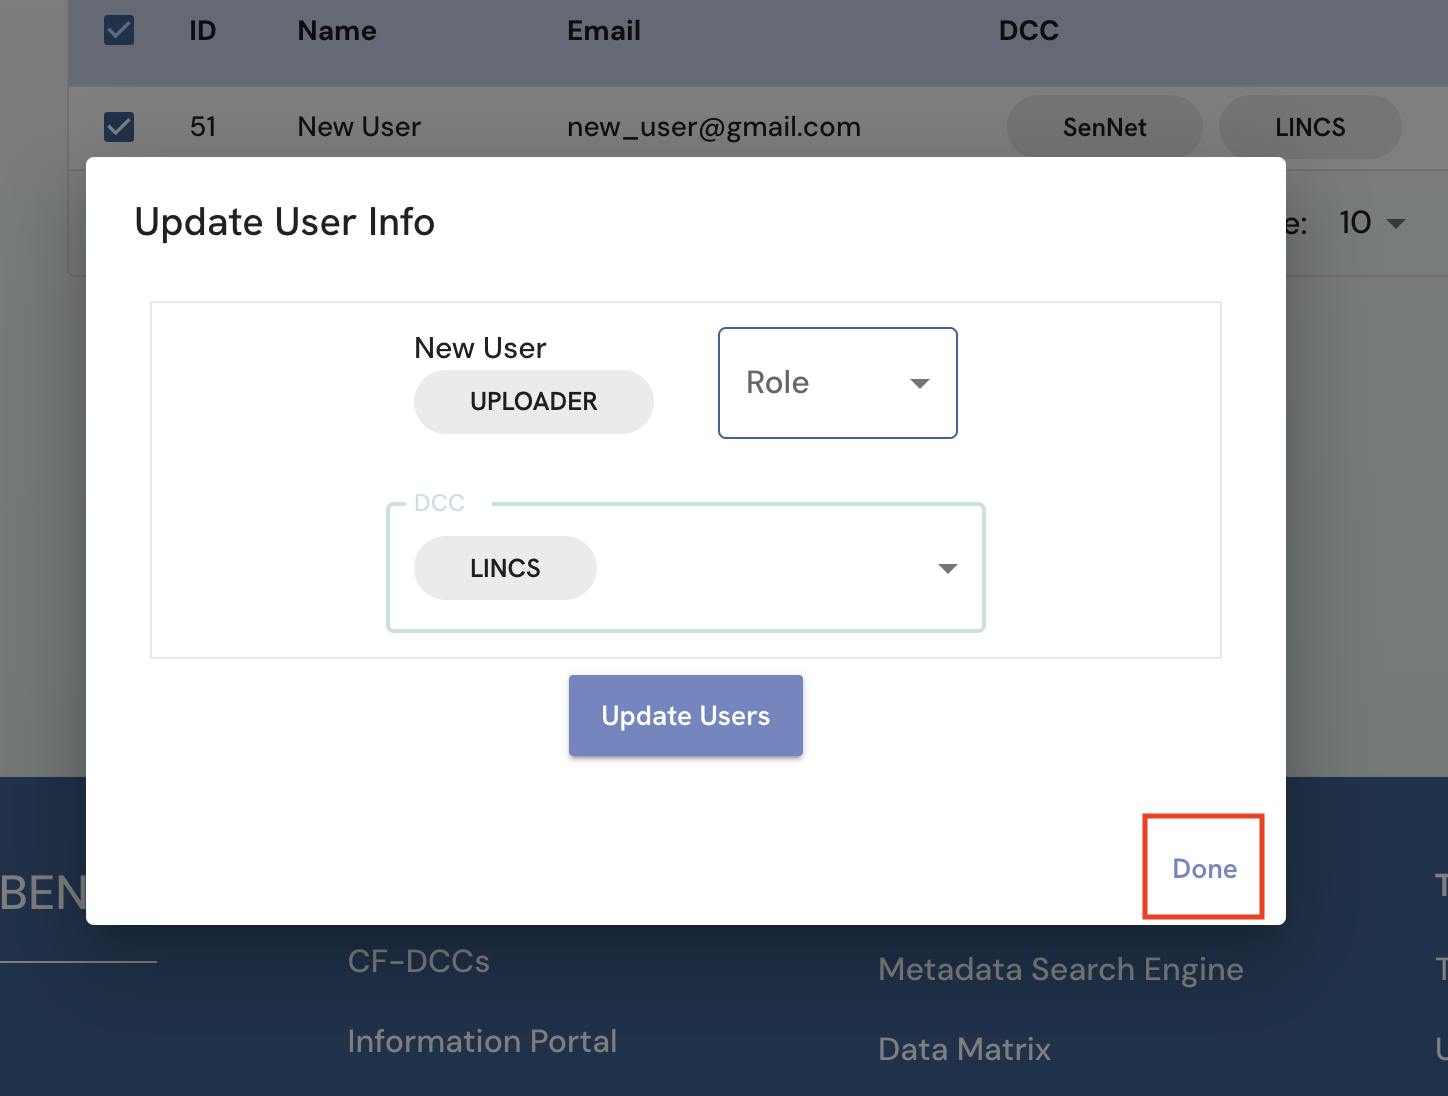
Task: Click the LINCS chip in the table row
Action: point(1309,127)
